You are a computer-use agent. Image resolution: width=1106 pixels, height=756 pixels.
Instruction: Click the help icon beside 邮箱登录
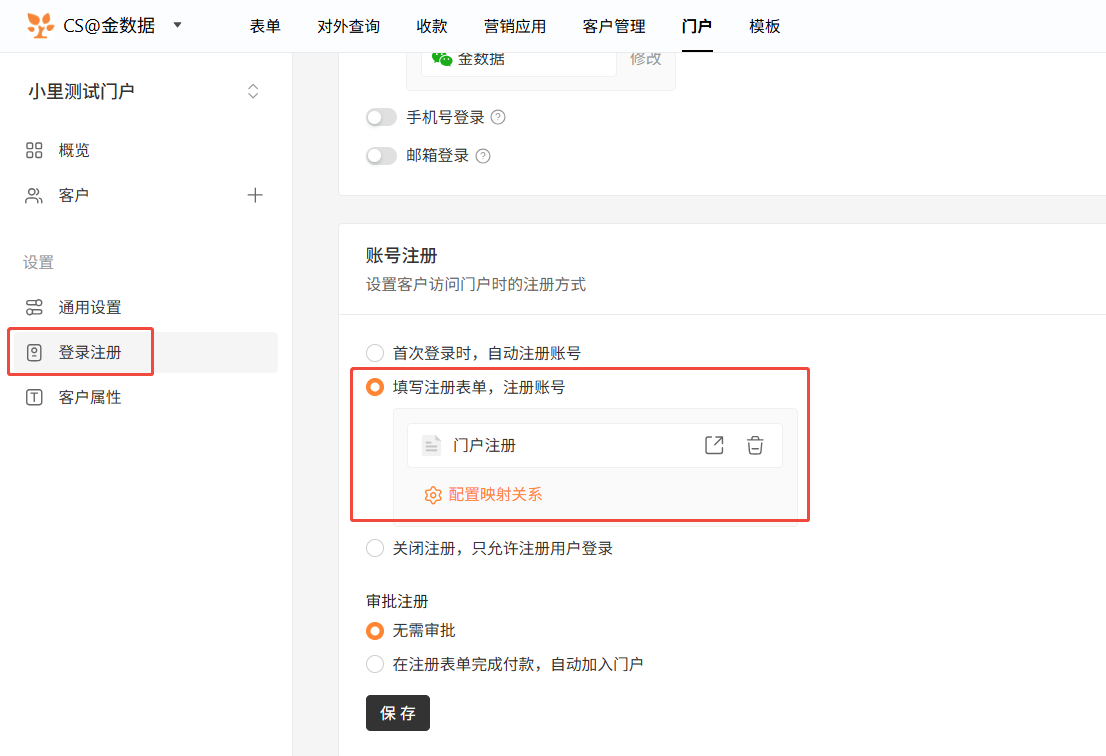[483, 156]
